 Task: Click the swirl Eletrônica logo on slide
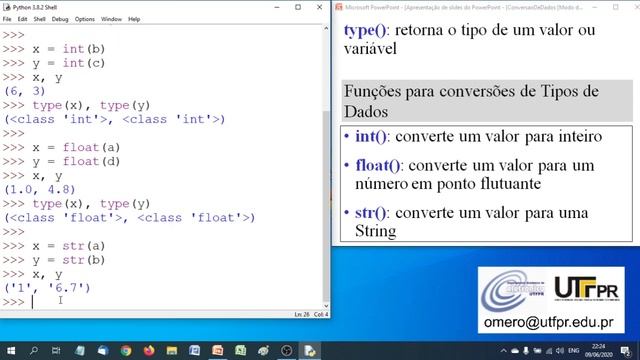point(513,290)
